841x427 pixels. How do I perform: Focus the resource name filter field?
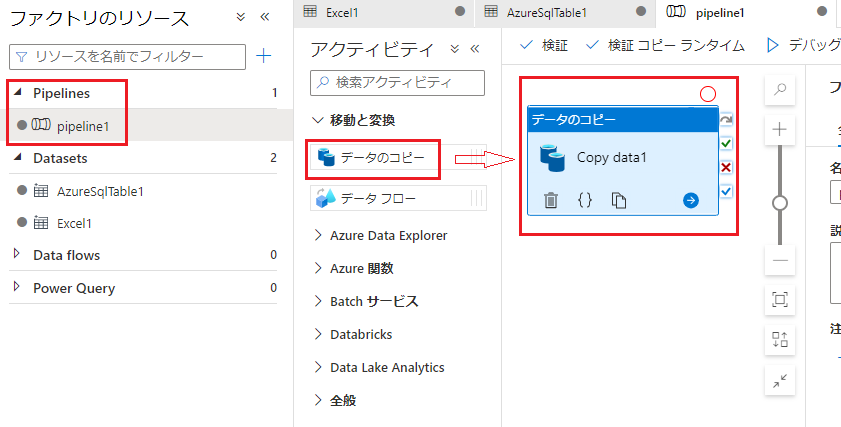click(128, 56)
